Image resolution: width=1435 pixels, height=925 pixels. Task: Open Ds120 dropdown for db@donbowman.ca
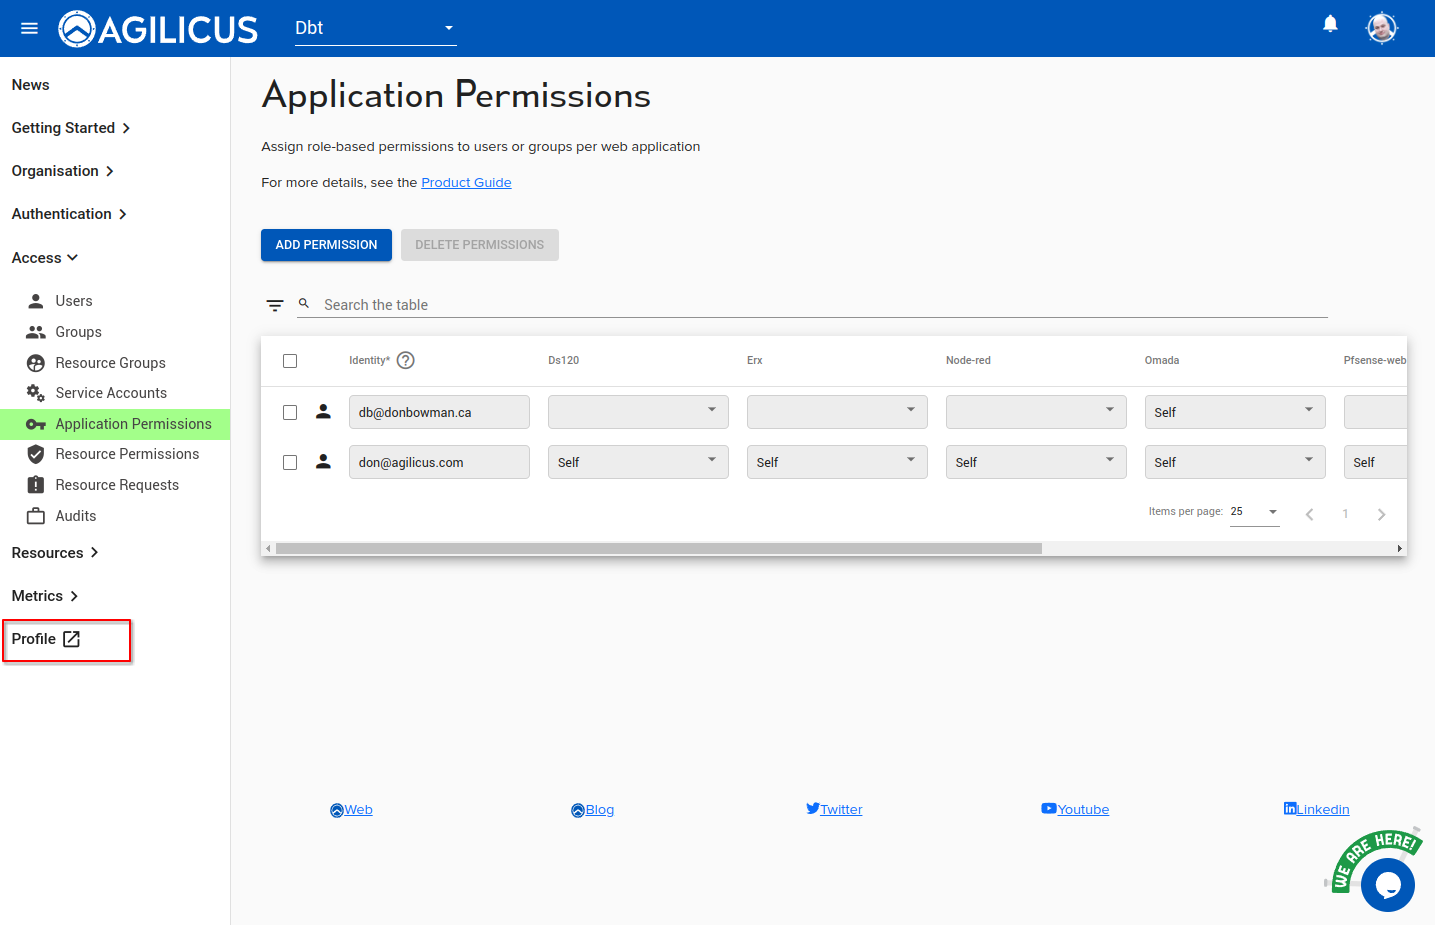637,412
